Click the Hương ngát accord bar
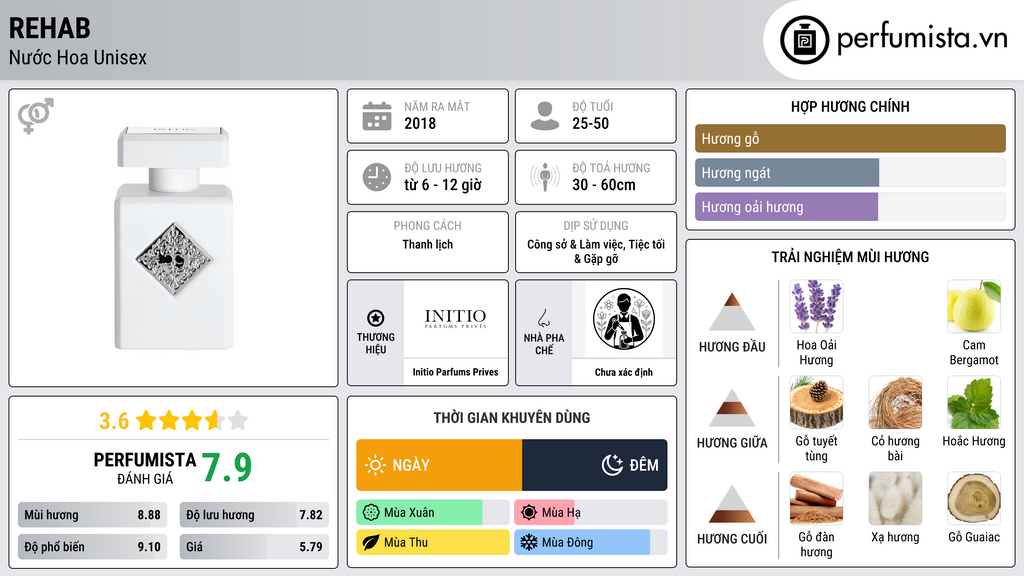 tap(850, 172)
